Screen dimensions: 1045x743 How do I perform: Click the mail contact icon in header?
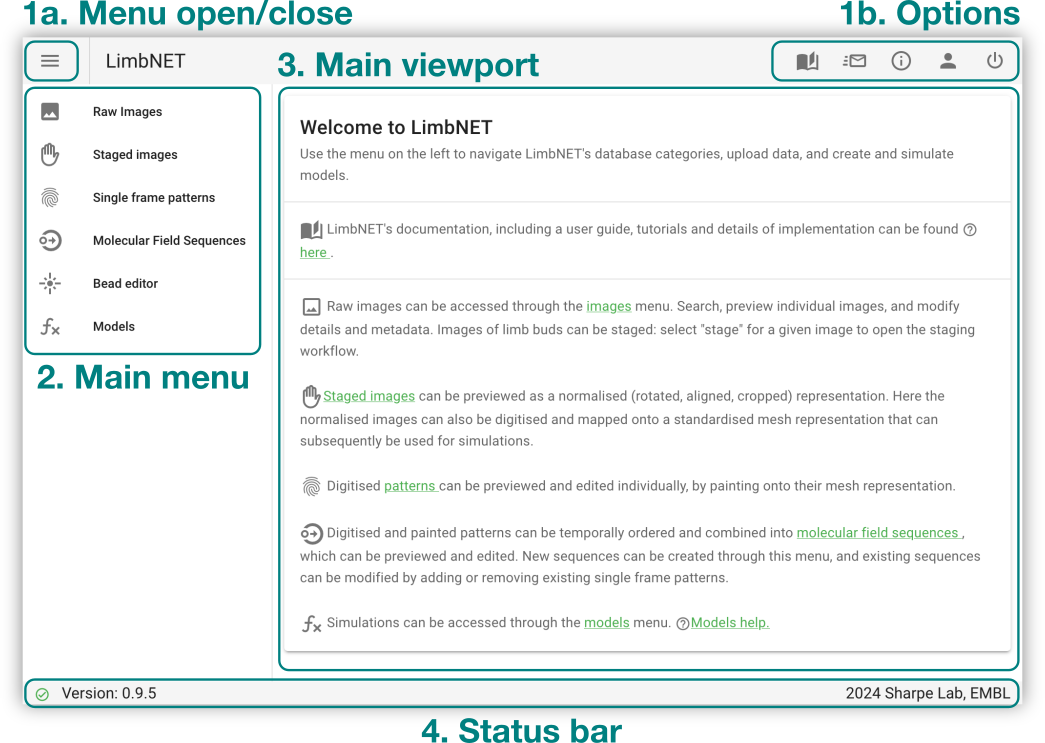[x=854, y=61]
